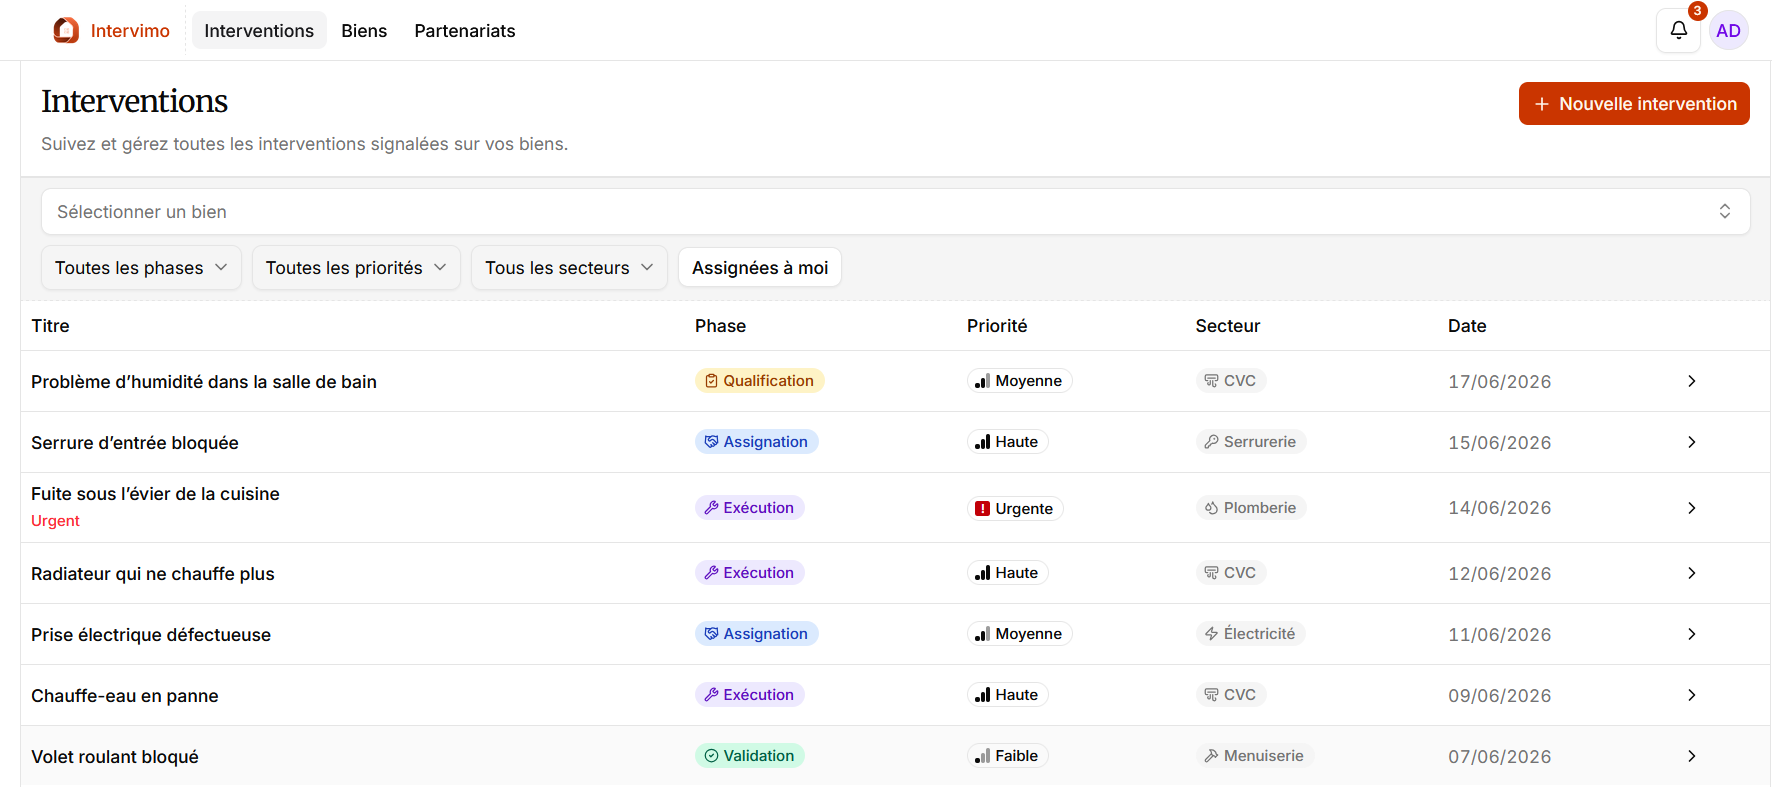The width and height of the screenshot is (1772, 787).
Task: Open the notifications bell icon
Action: 1678,30
